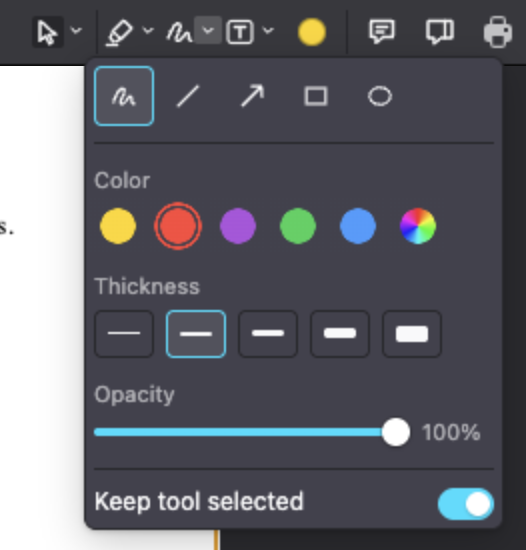Viewport: 526px width, 550px height.
Task: Pick the blue color swatch
Action: click(x=358, y=226)
